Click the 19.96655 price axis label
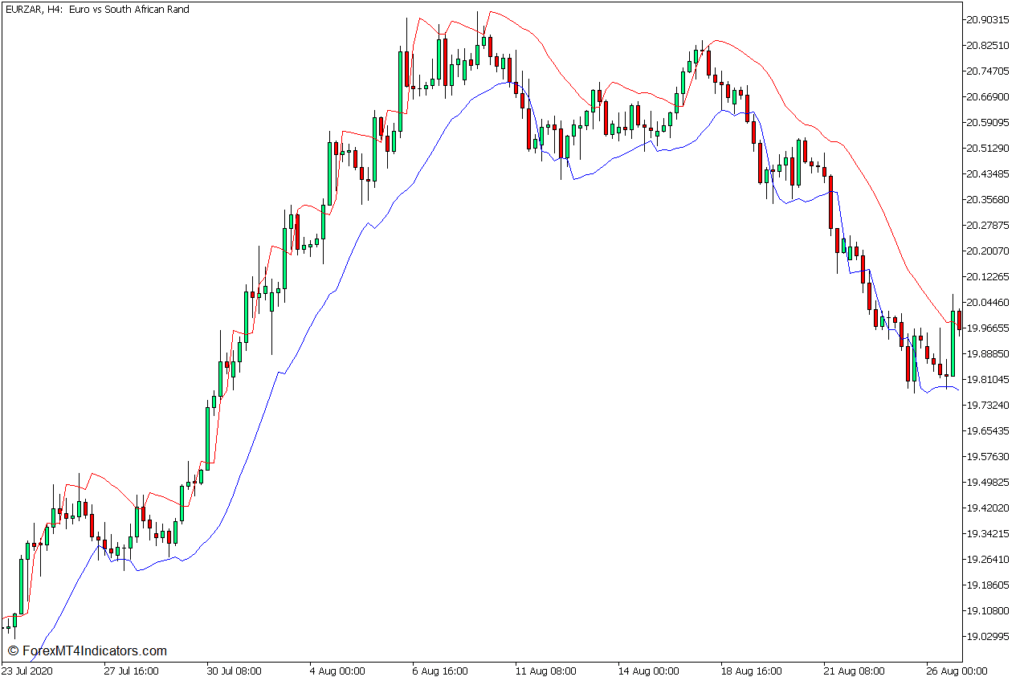Viewport: 1024px width, 681px height. (x=991, y=328)
